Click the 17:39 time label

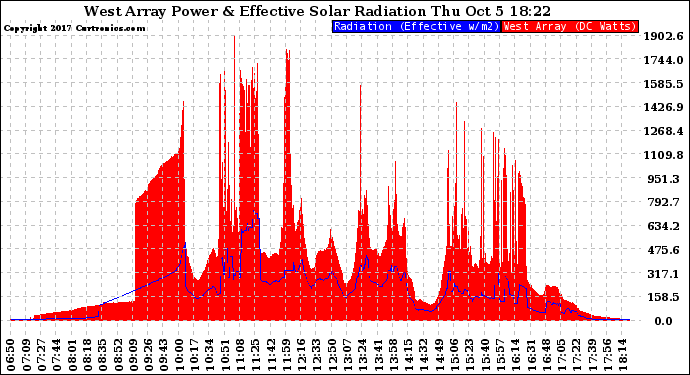click(x=593, y=355)
